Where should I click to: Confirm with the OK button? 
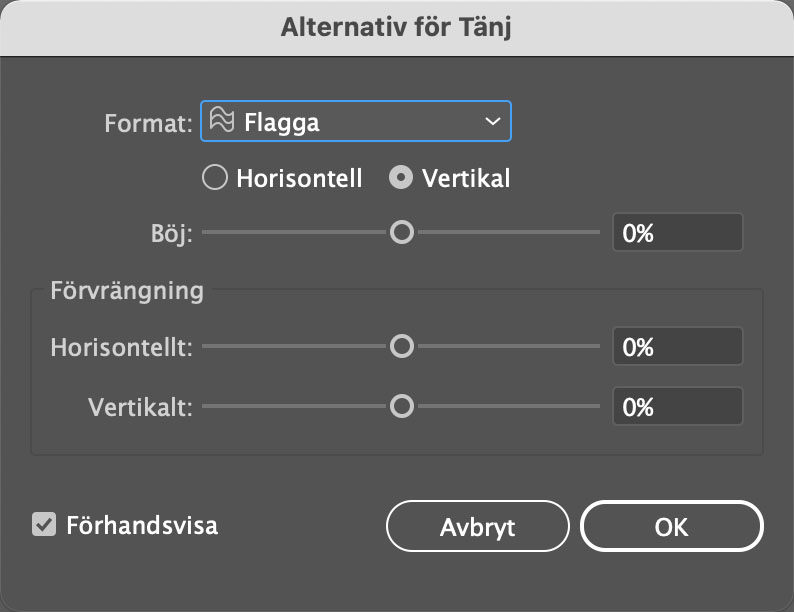point(671,526)
